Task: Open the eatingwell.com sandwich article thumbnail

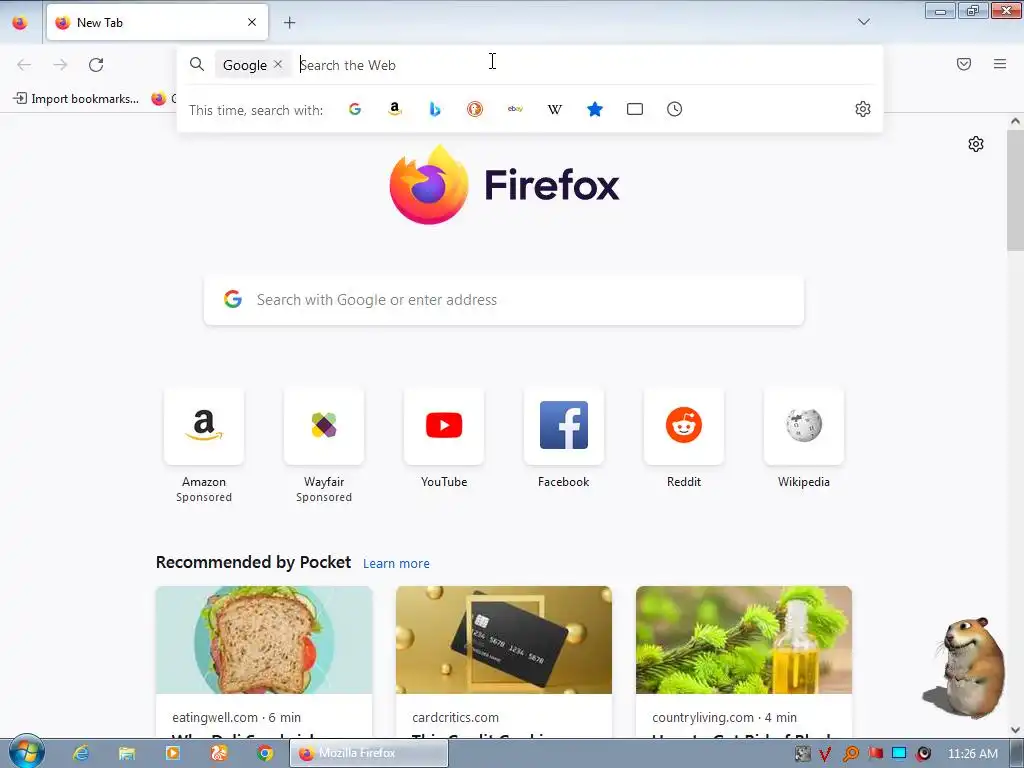Action: coord(264,639)
